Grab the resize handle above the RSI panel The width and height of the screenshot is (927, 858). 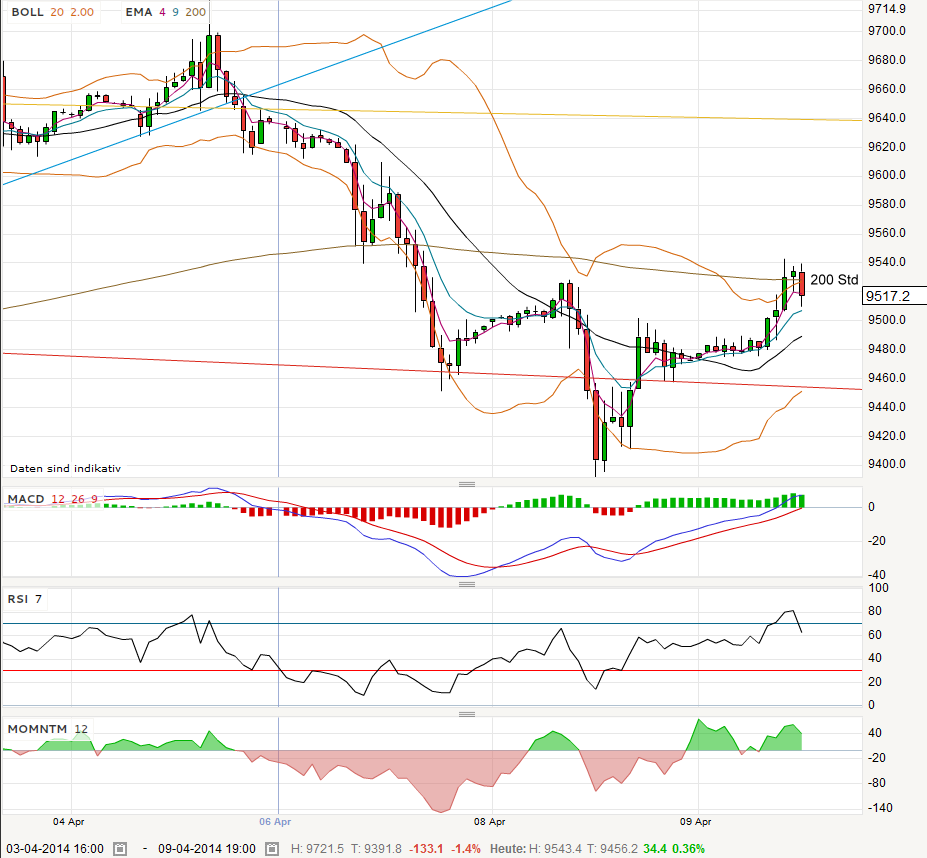467,584
